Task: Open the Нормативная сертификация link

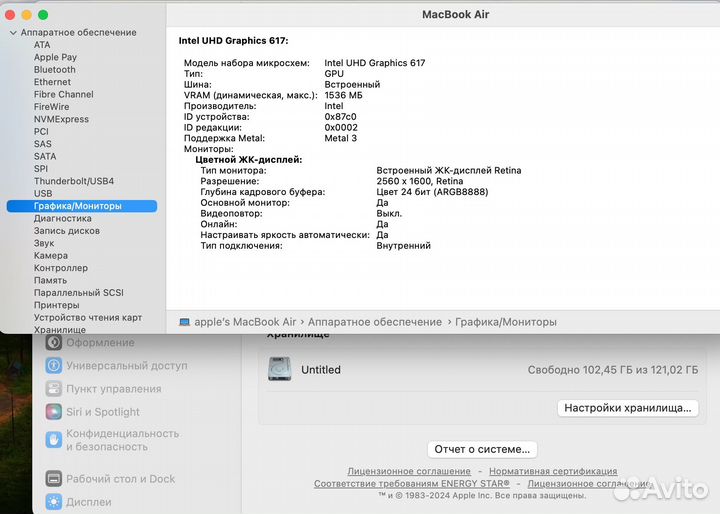Action: (x=553, y=471)
